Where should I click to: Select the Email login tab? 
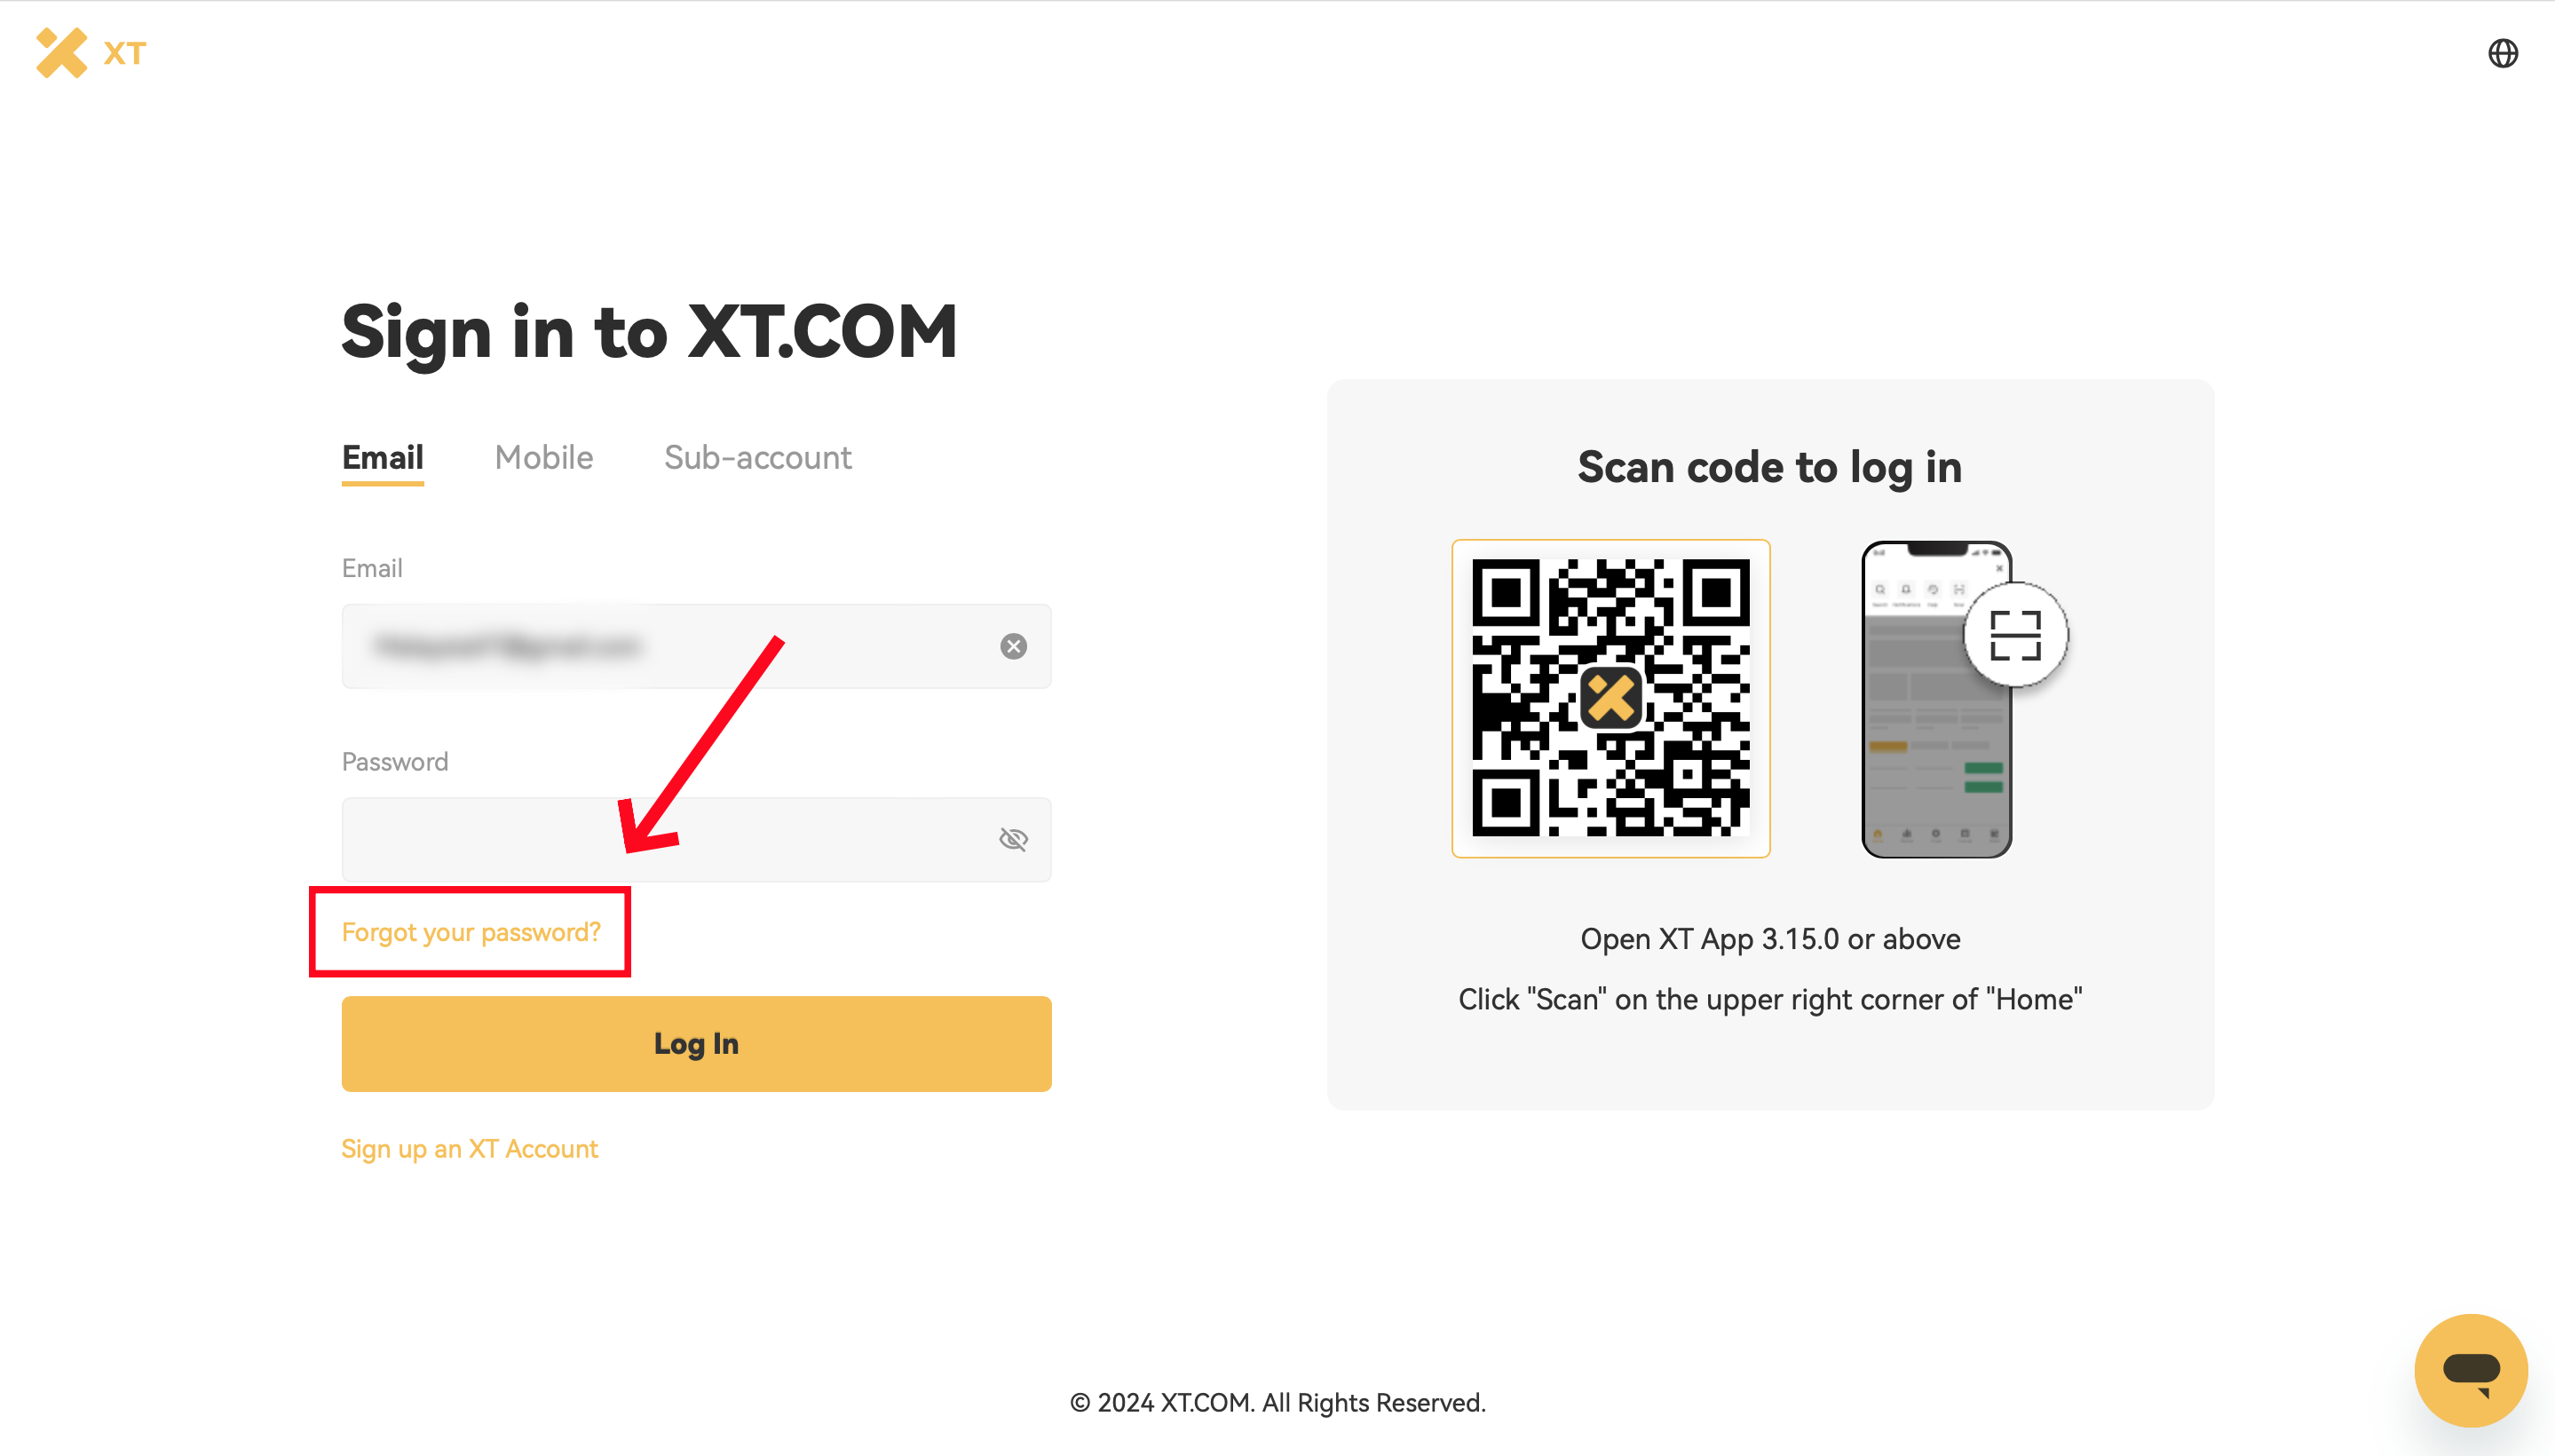[382, 458]
